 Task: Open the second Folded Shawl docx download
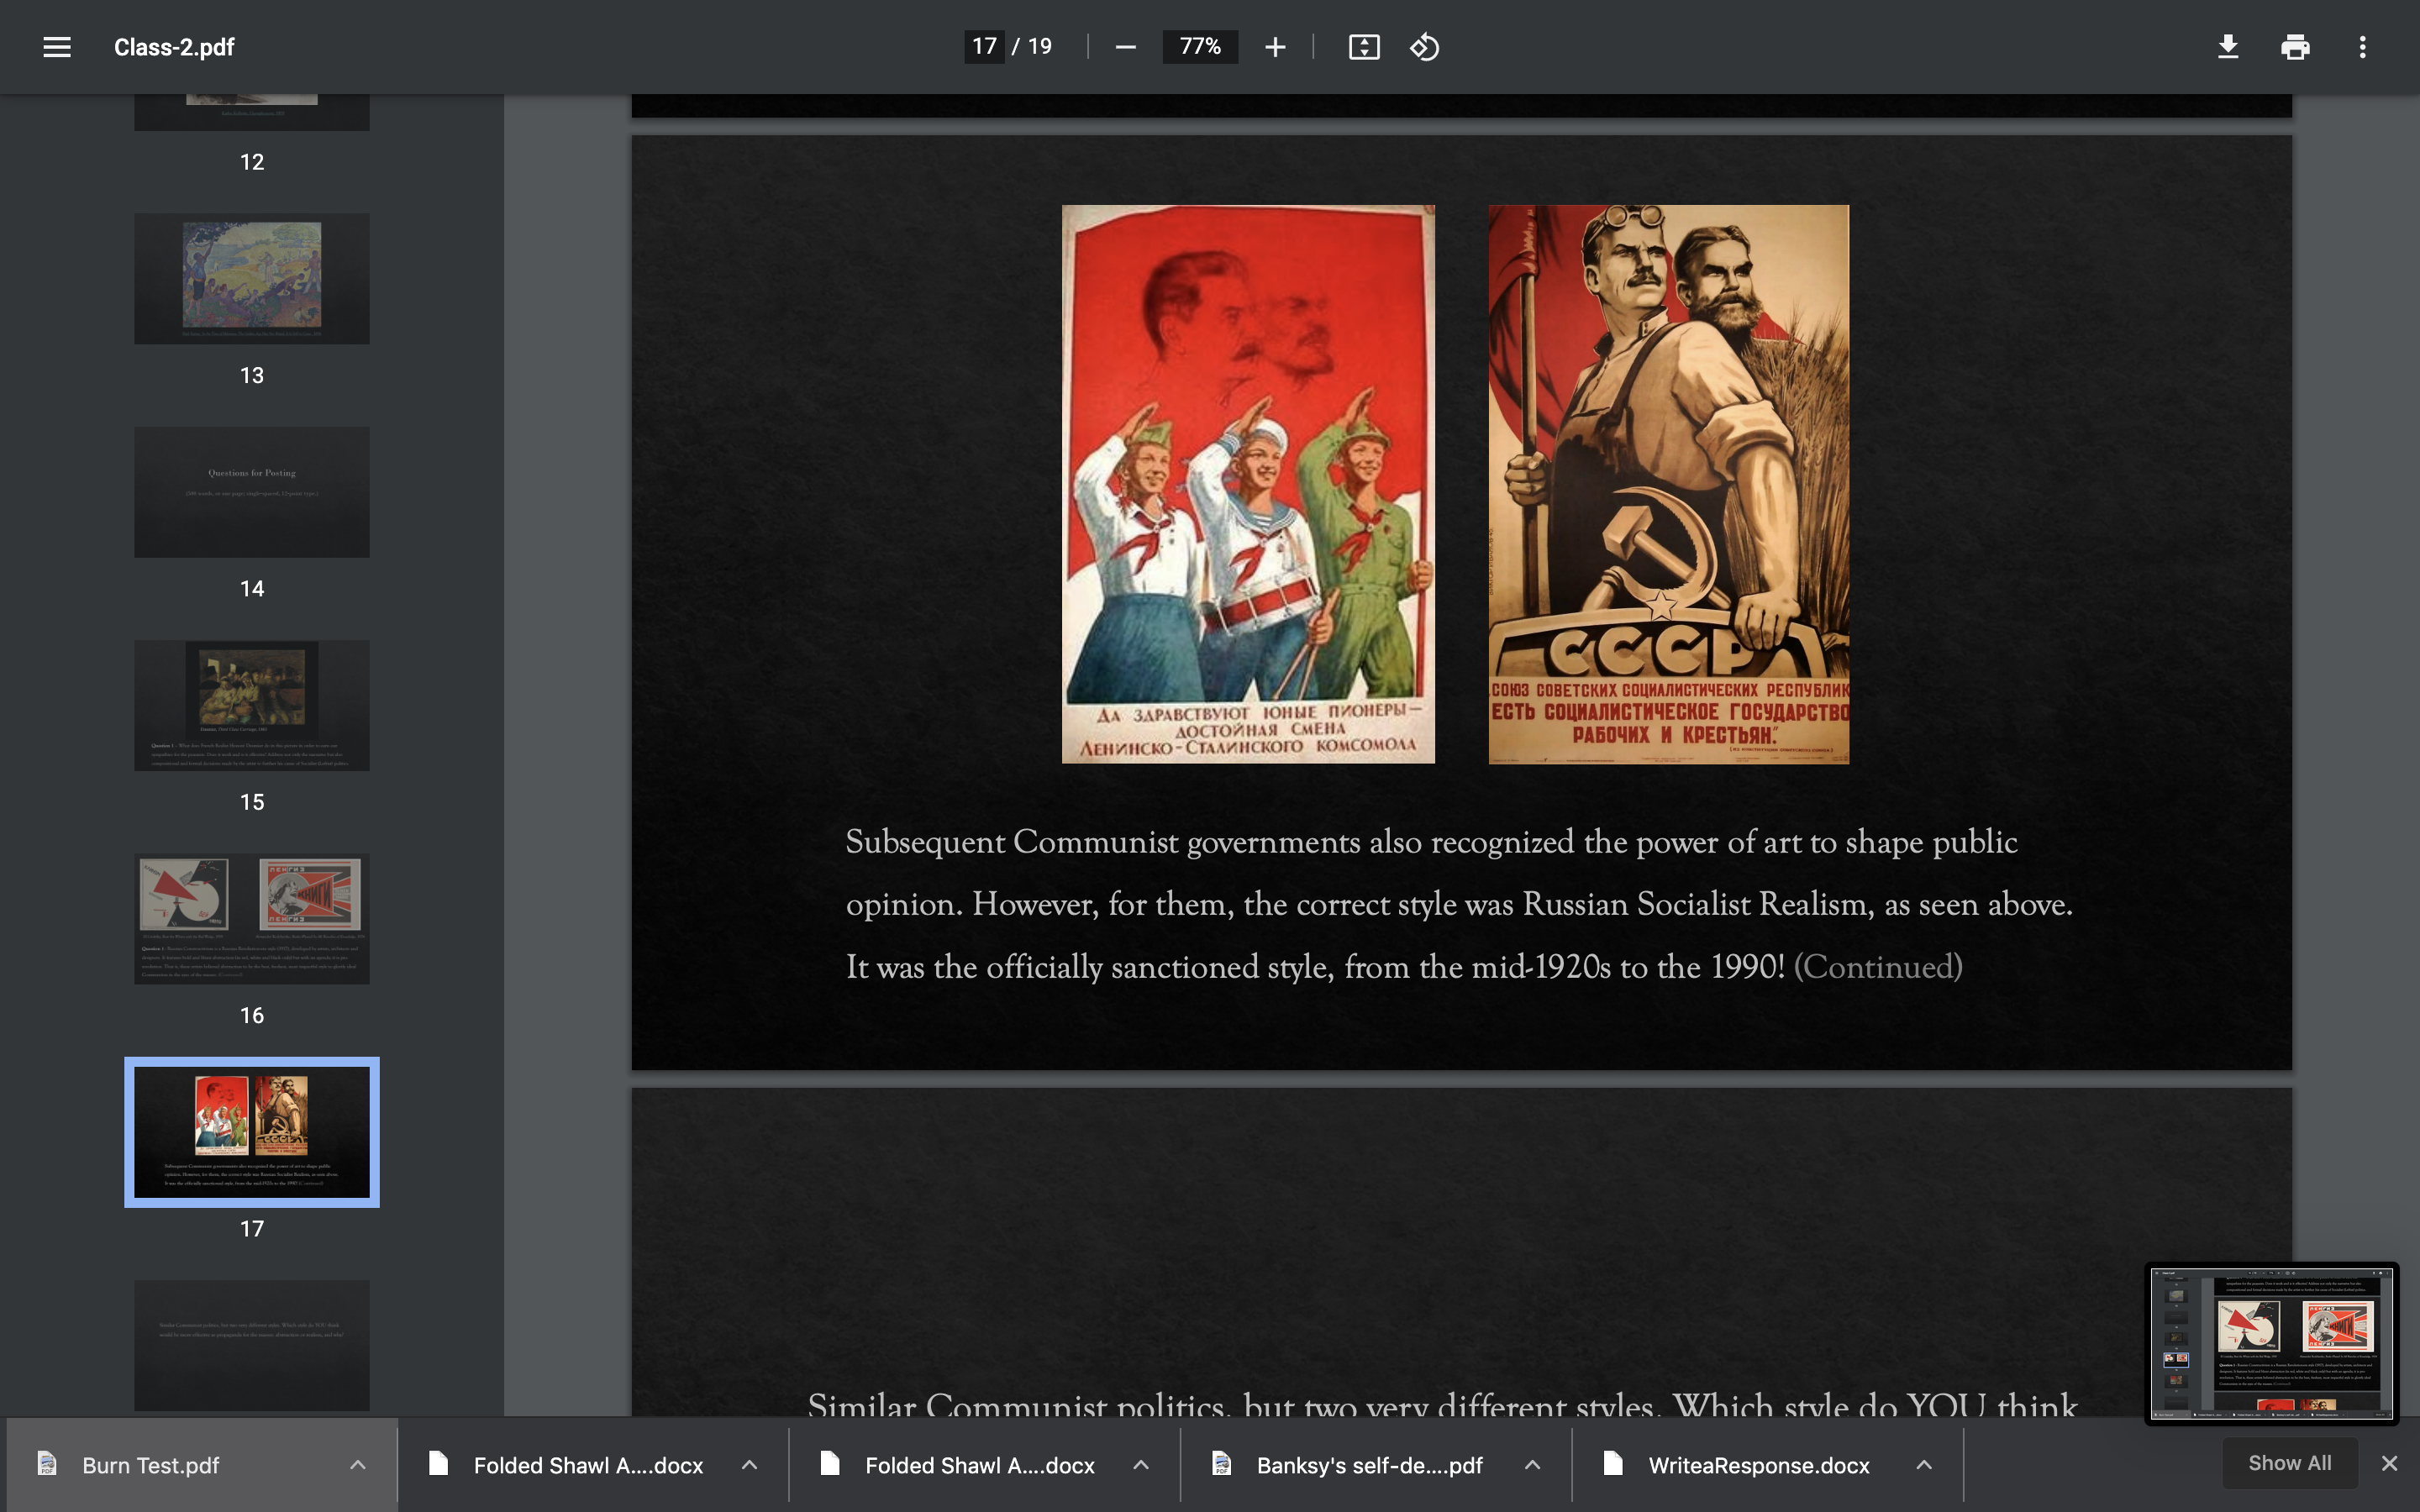coord(980,1465)
